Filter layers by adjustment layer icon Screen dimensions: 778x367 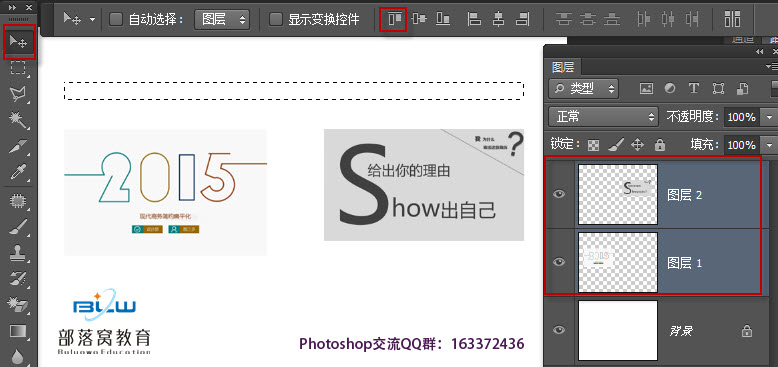670,89
